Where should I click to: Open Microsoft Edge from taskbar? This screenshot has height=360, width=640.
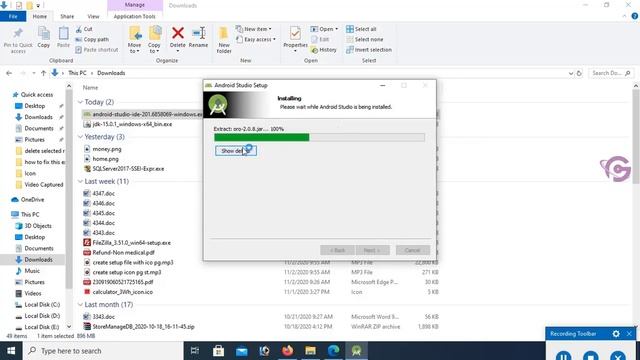click(333, 351)
